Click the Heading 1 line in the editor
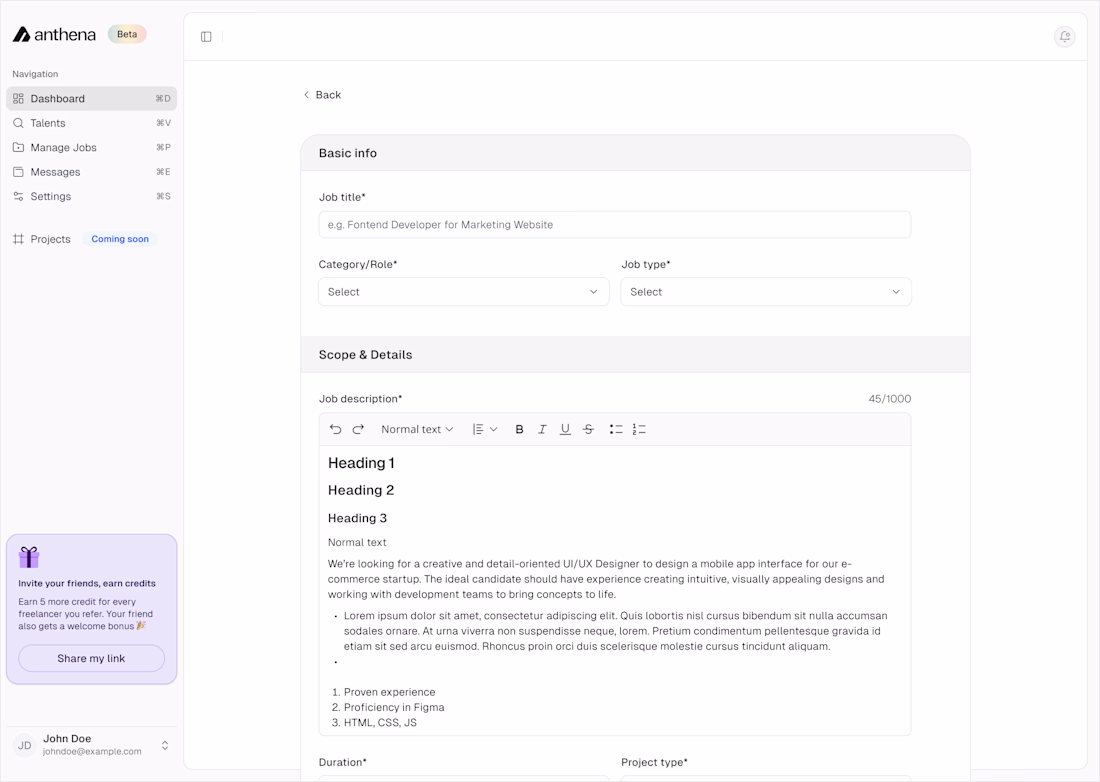This screenshot has width=1100, height=782. coord(361,463)
